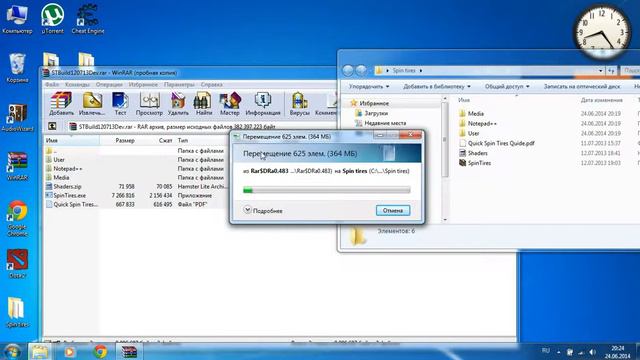The height and width of the screenshot is (360, 640).
Task: Open the Общий доступ dropdown in Explorer
Action: (507, 87)
